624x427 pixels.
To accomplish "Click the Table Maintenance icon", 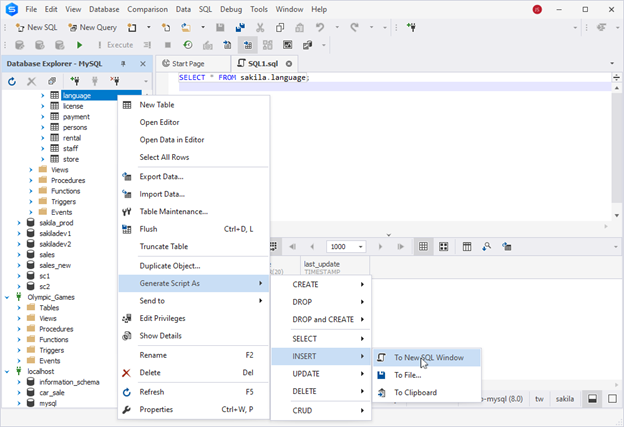I will (x=127, y=212).
